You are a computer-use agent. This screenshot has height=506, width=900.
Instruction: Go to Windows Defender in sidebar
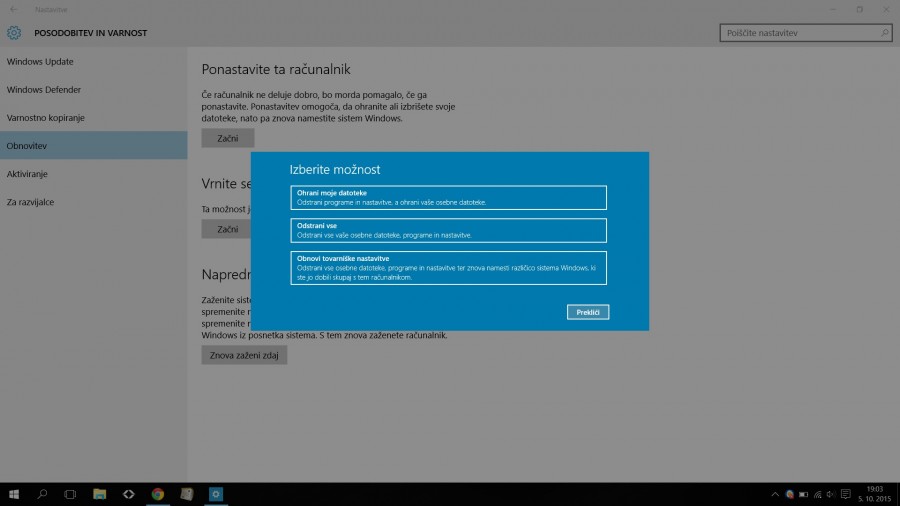[44, 90]
